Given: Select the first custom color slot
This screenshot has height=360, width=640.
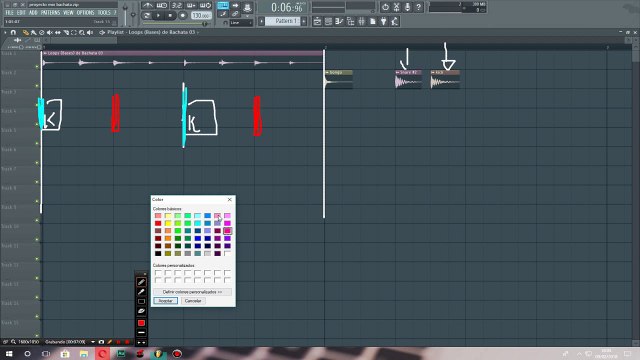Looking at the screenshot, I should tap(158, 273).
